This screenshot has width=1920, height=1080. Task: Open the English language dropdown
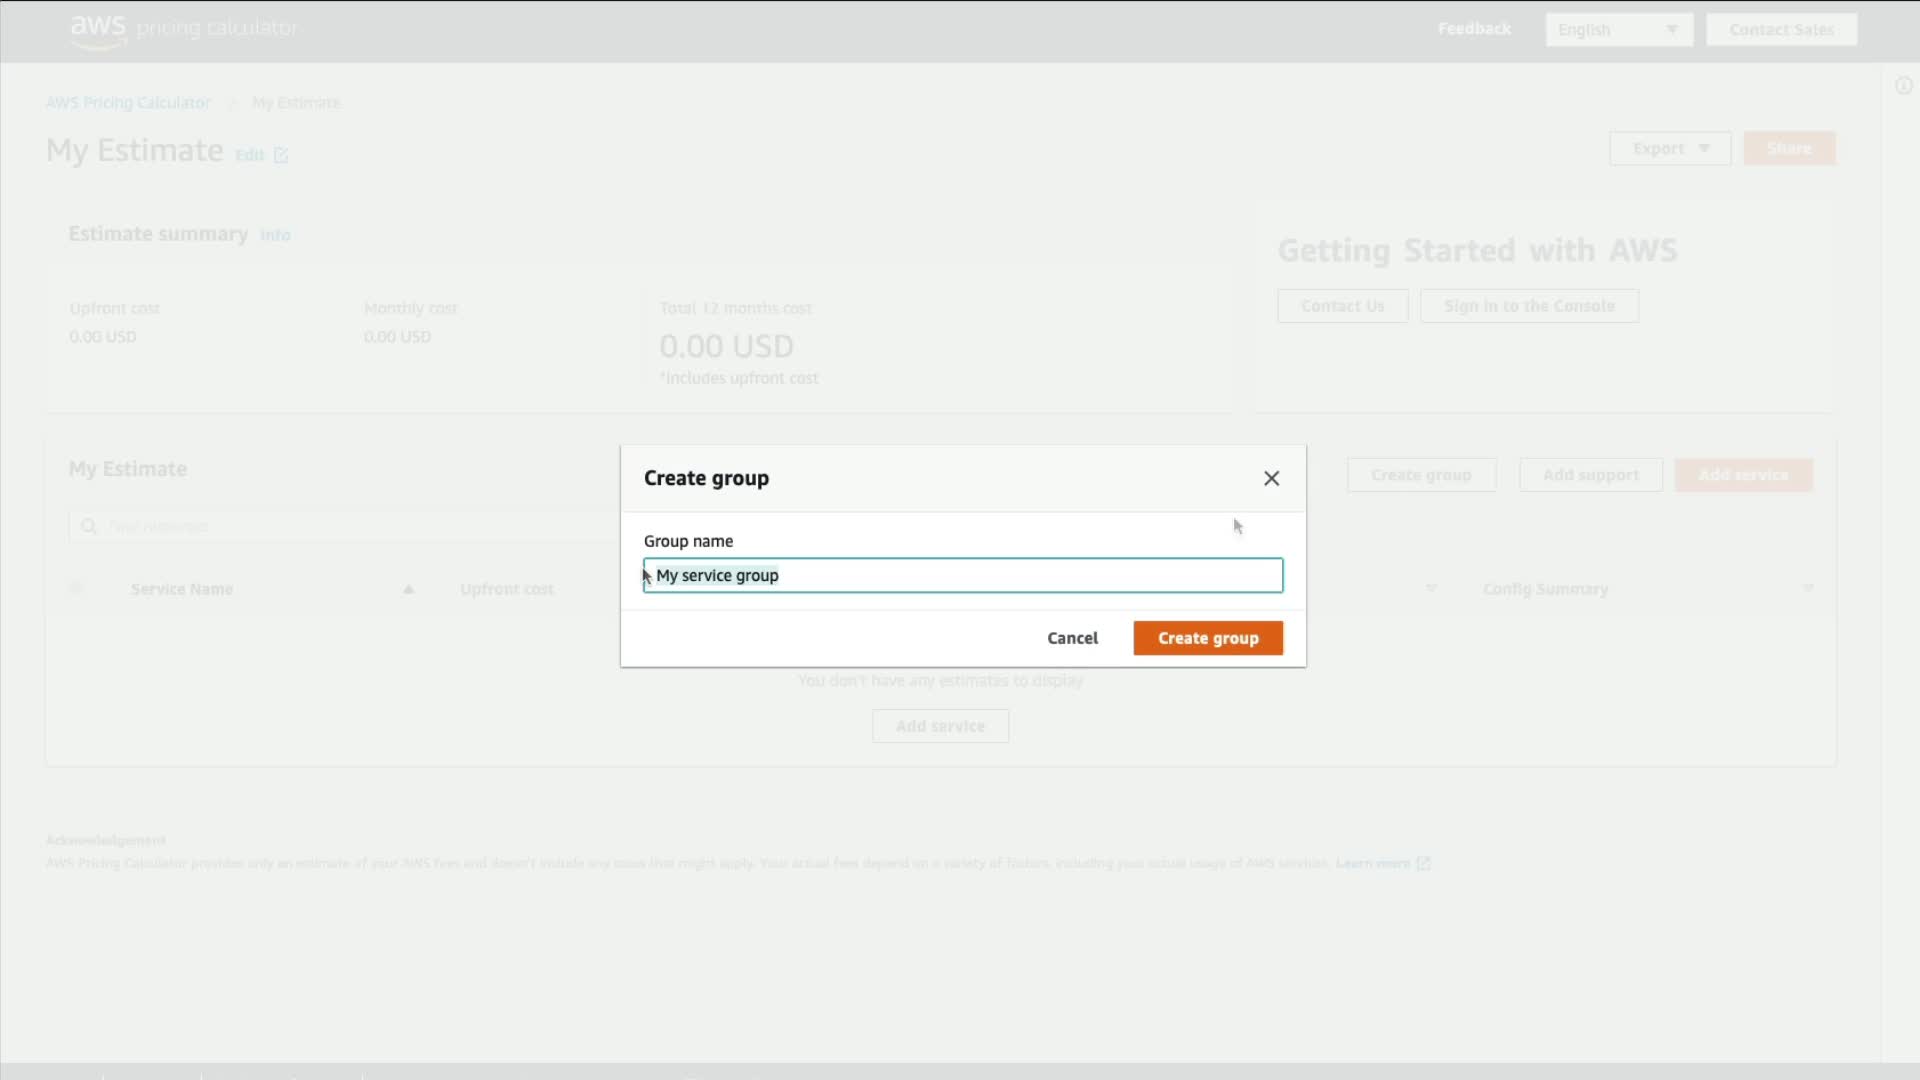(1618, 30)
